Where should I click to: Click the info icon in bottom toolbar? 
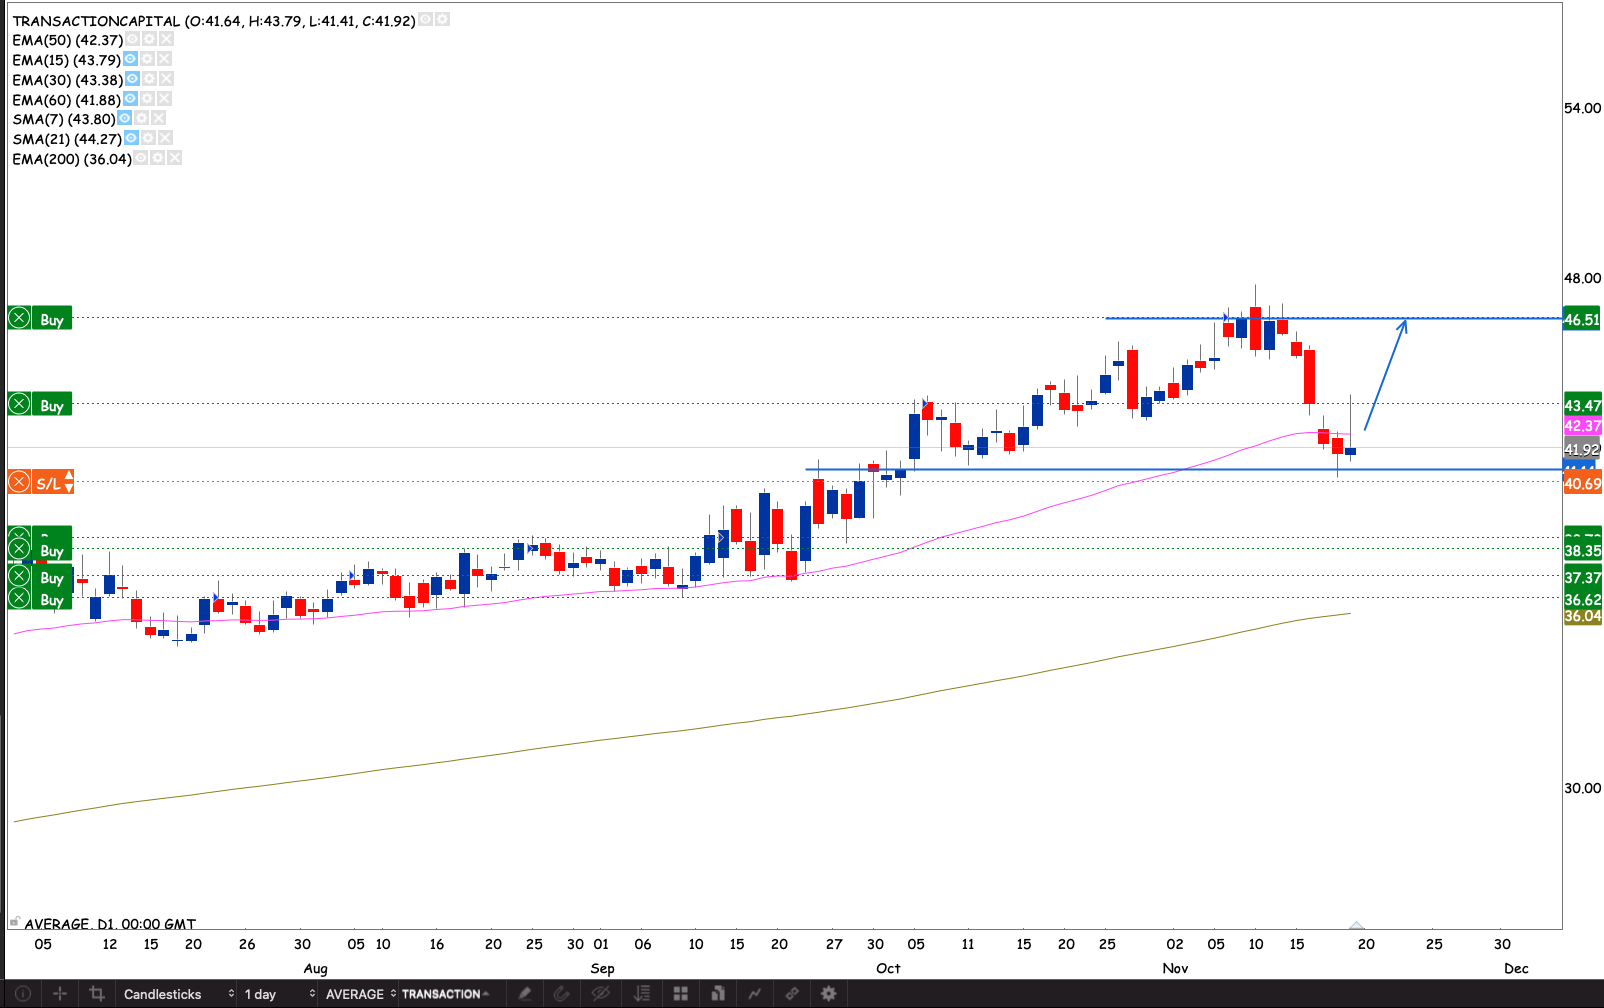(22, 993)
